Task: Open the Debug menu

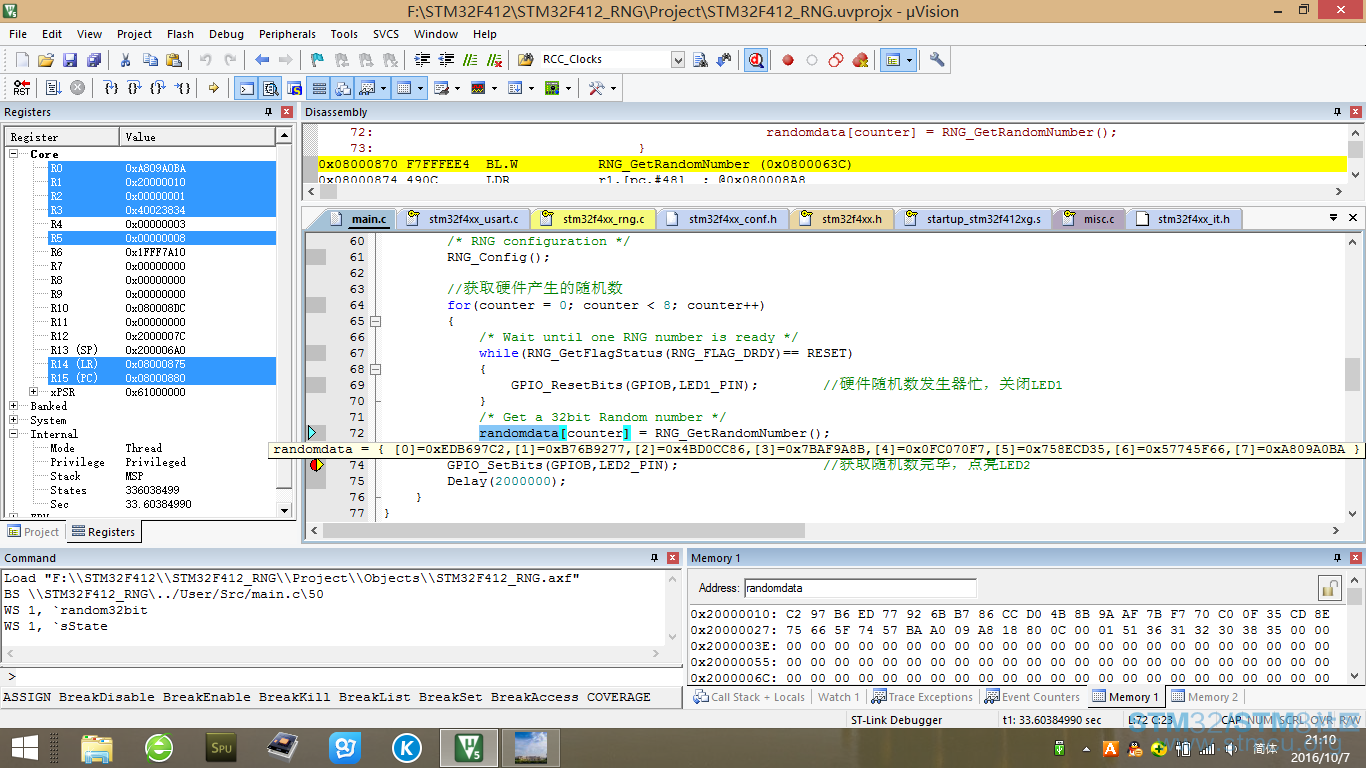Action: click(x=226, y=34)
